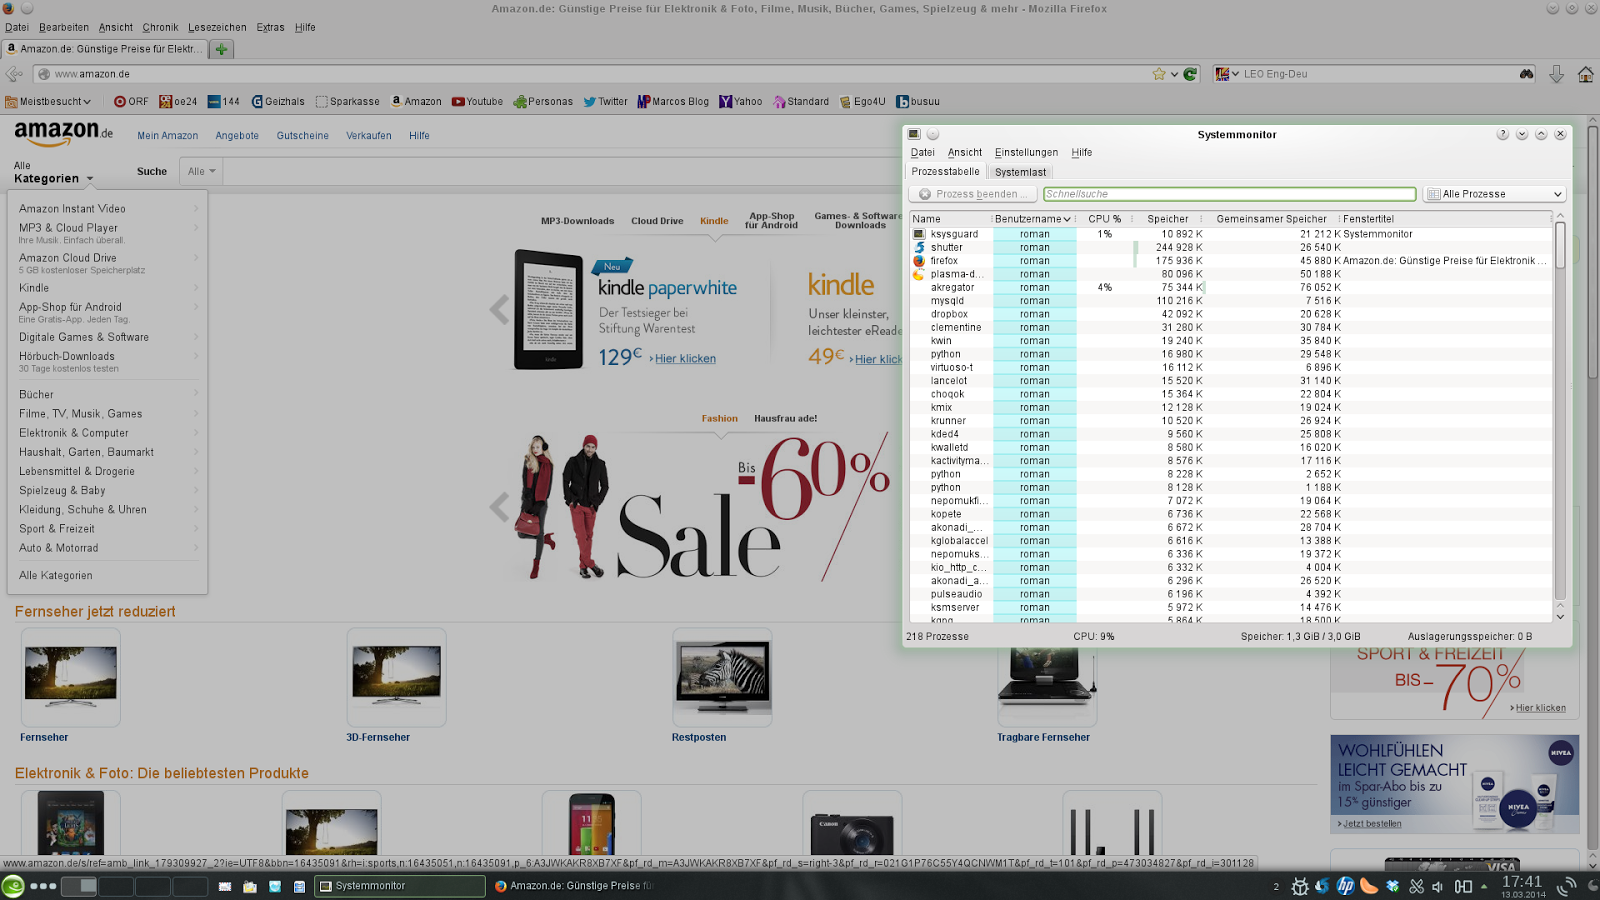The image size is (1600, 900).
Task: Open the Alle Prozesse filter dropdown
Action: tap(1494, 194)
